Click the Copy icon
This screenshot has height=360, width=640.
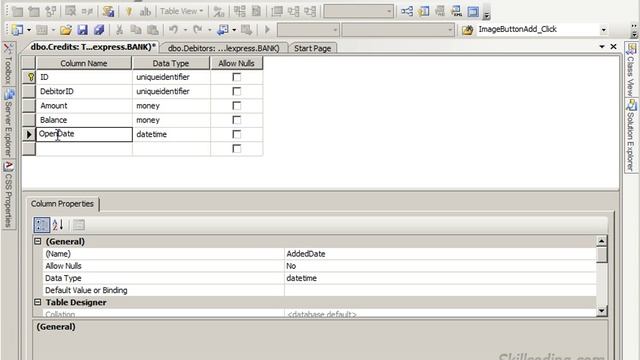click(x=136, y=29)
